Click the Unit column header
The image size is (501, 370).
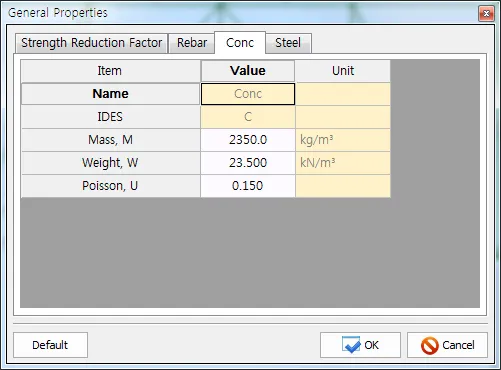(343, 71)
